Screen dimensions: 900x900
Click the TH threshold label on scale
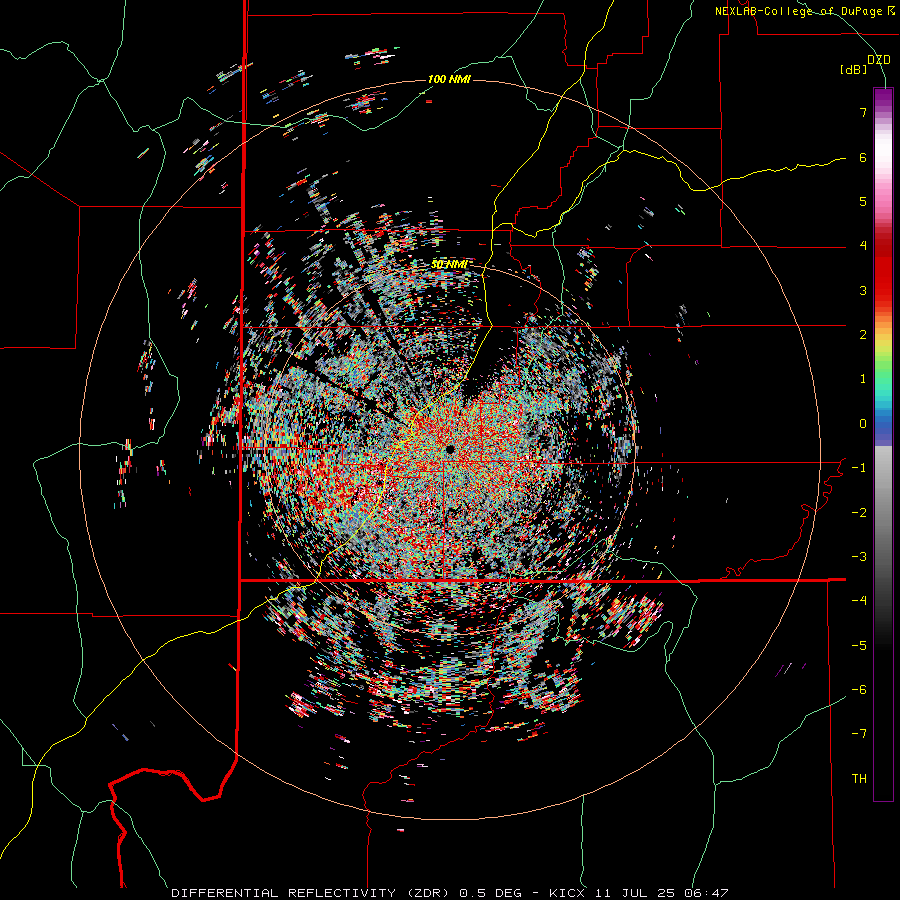859,779
